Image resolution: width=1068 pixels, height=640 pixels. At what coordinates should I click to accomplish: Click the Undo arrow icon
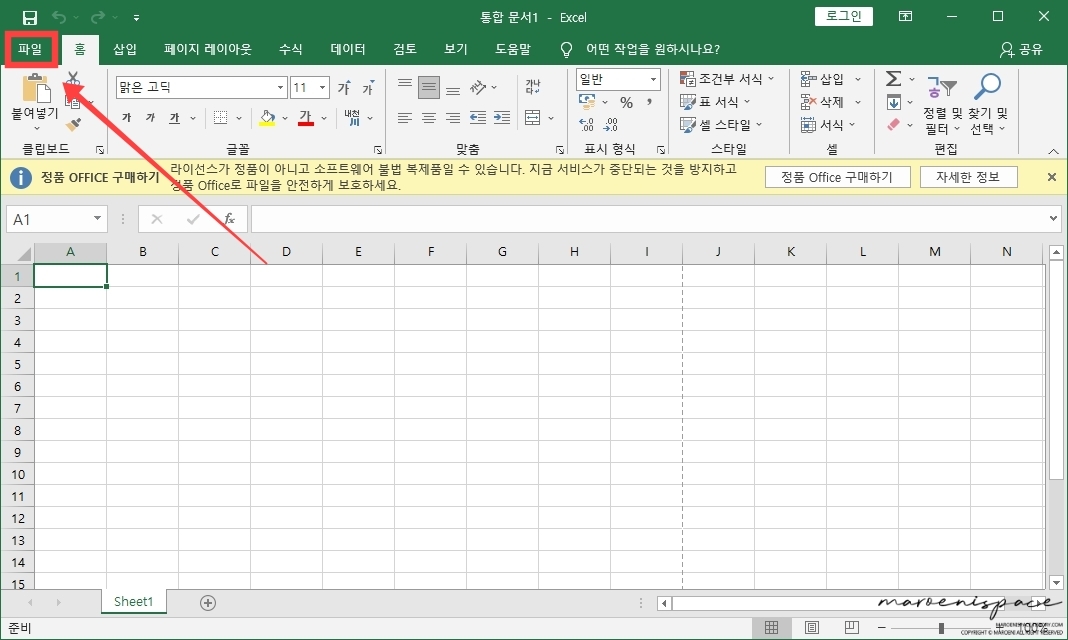59,18
